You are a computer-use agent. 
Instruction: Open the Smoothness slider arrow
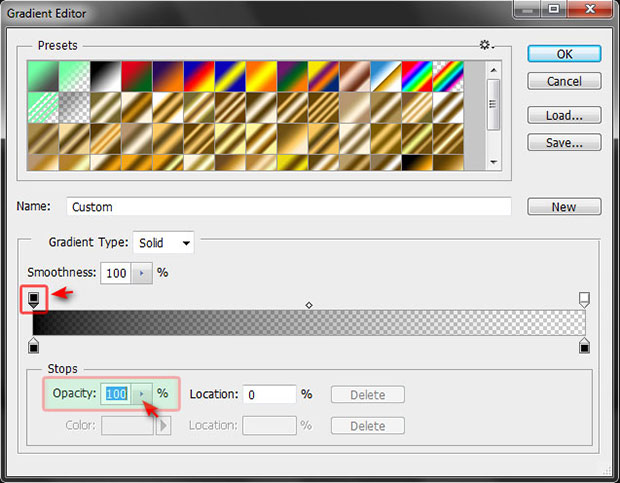point(142,273)
